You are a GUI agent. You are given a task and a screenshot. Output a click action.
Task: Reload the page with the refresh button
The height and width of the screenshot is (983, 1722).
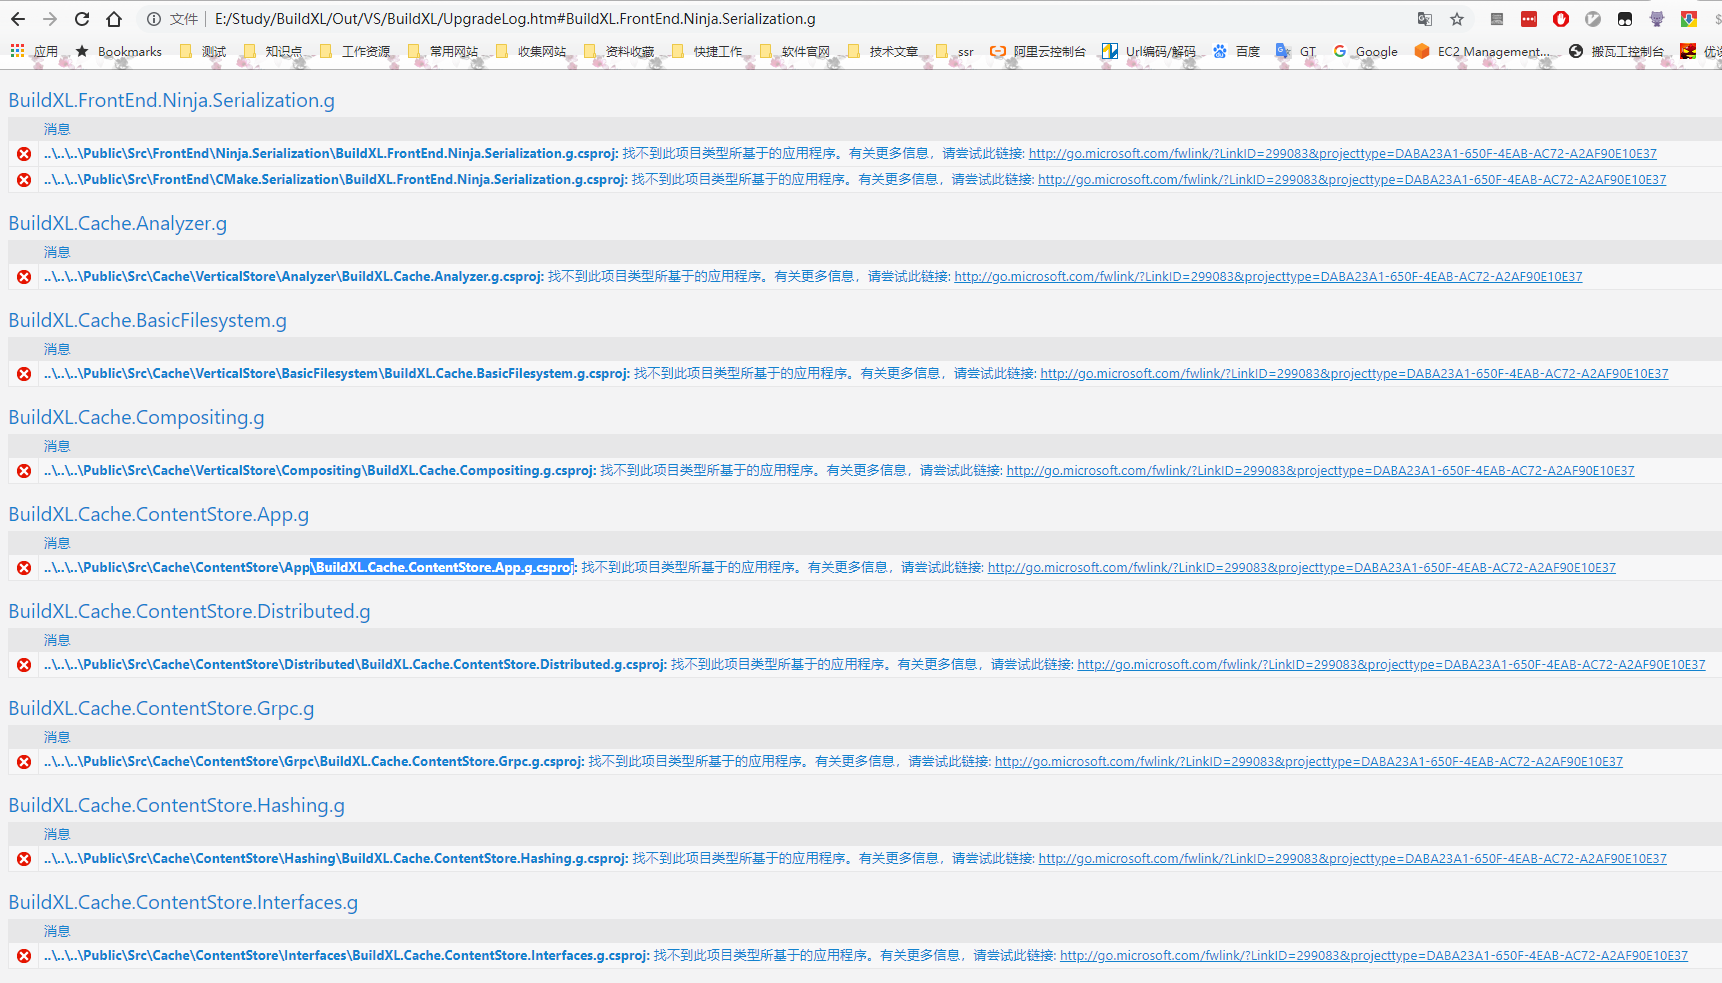point(81,18)
